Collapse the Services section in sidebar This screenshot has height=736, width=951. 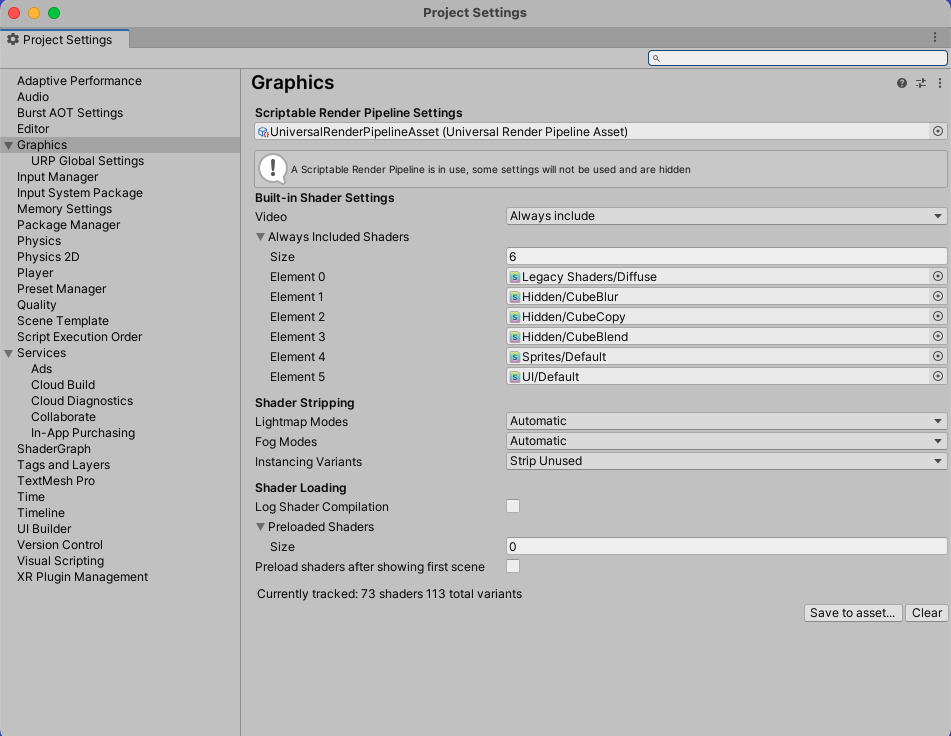[9, 353]
